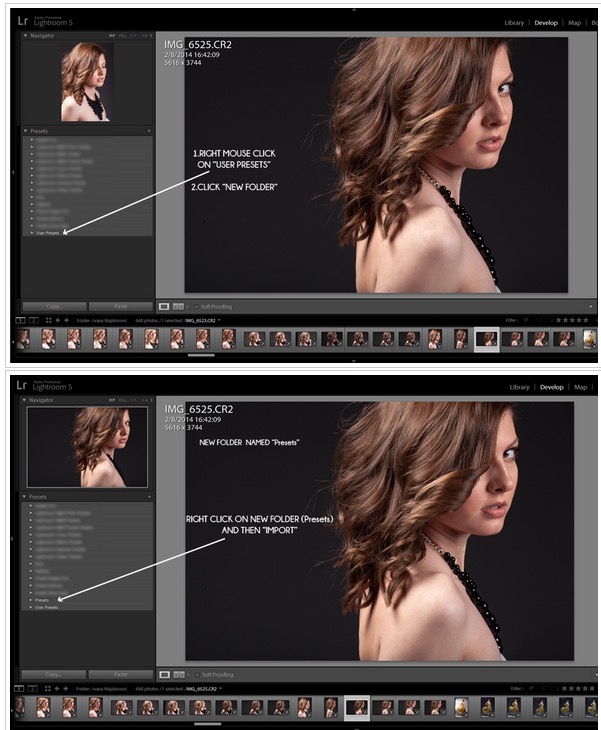Click the Lr logo in top screenshot
This screenshot has height=730, width=601.
click(23, 20)
